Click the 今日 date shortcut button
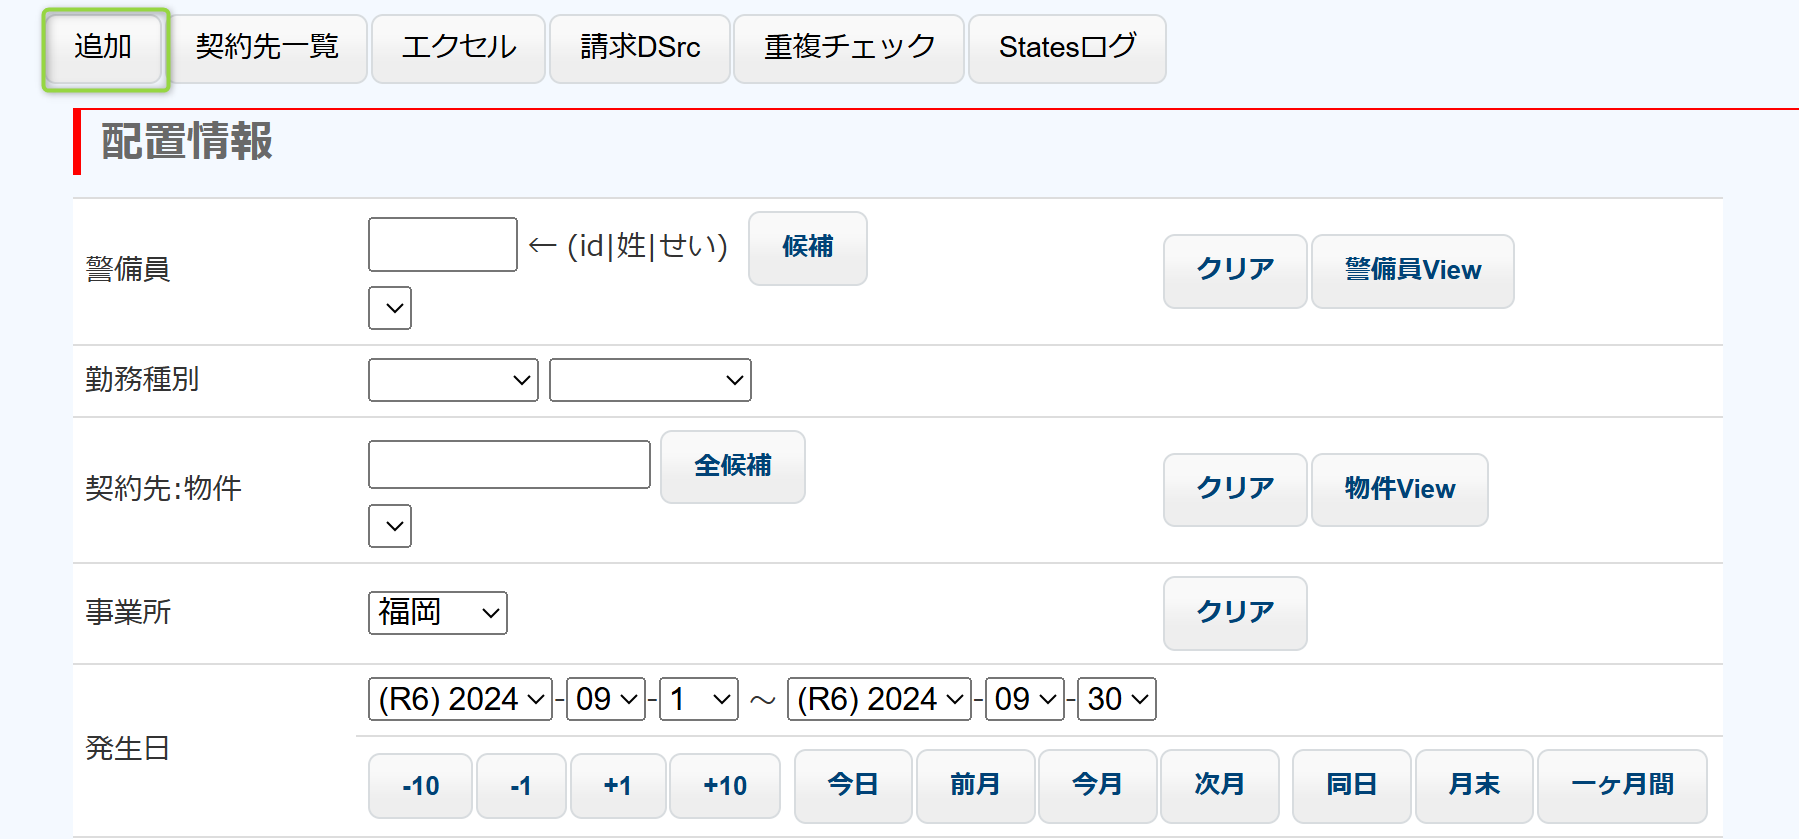The image size is (1799, 839). pos(852,786)
